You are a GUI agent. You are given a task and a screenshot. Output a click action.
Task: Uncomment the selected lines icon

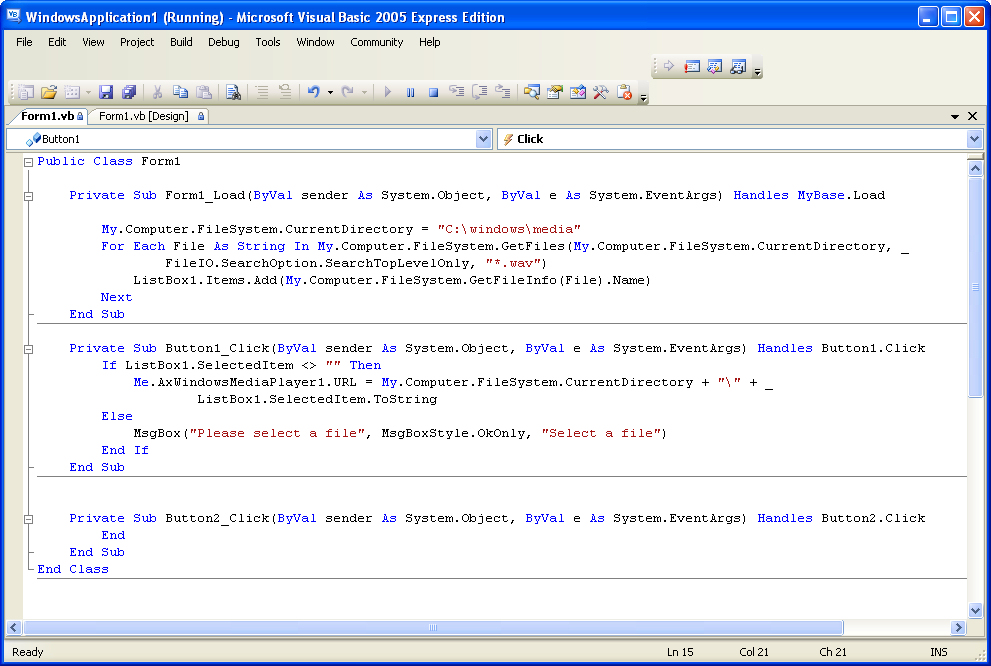tap(285, 92)
